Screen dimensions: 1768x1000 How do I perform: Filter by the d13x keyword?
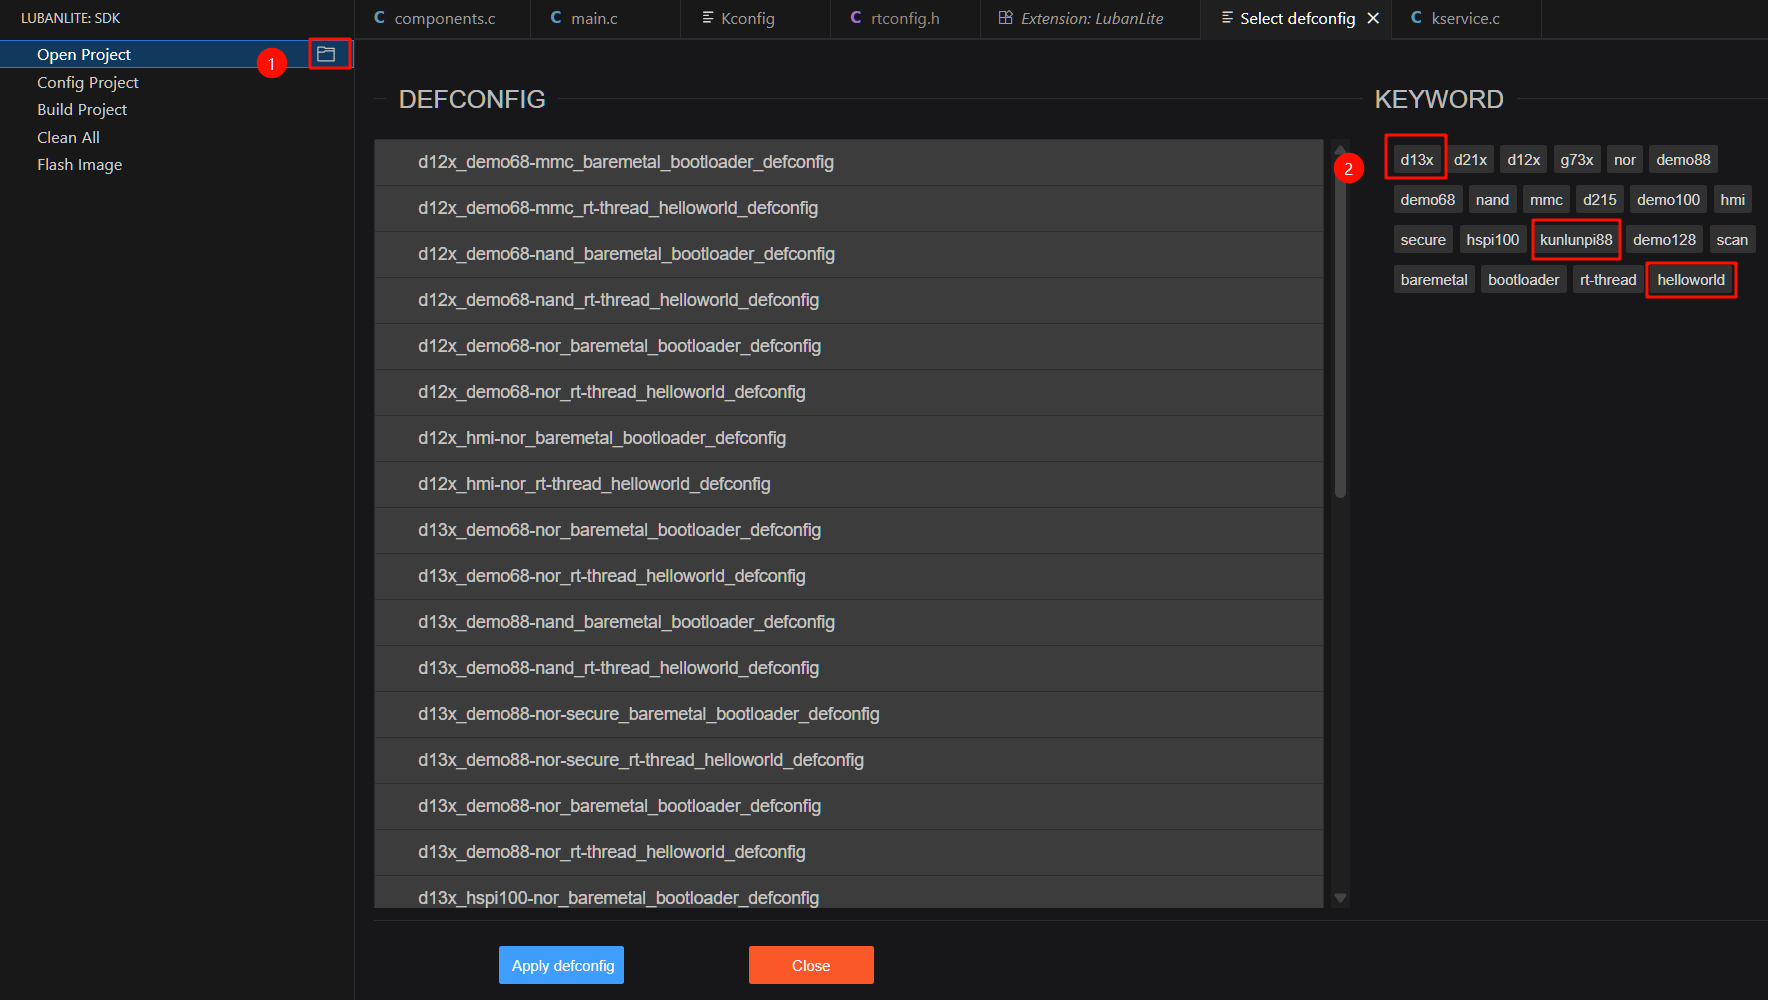[x=1416, y=159]
